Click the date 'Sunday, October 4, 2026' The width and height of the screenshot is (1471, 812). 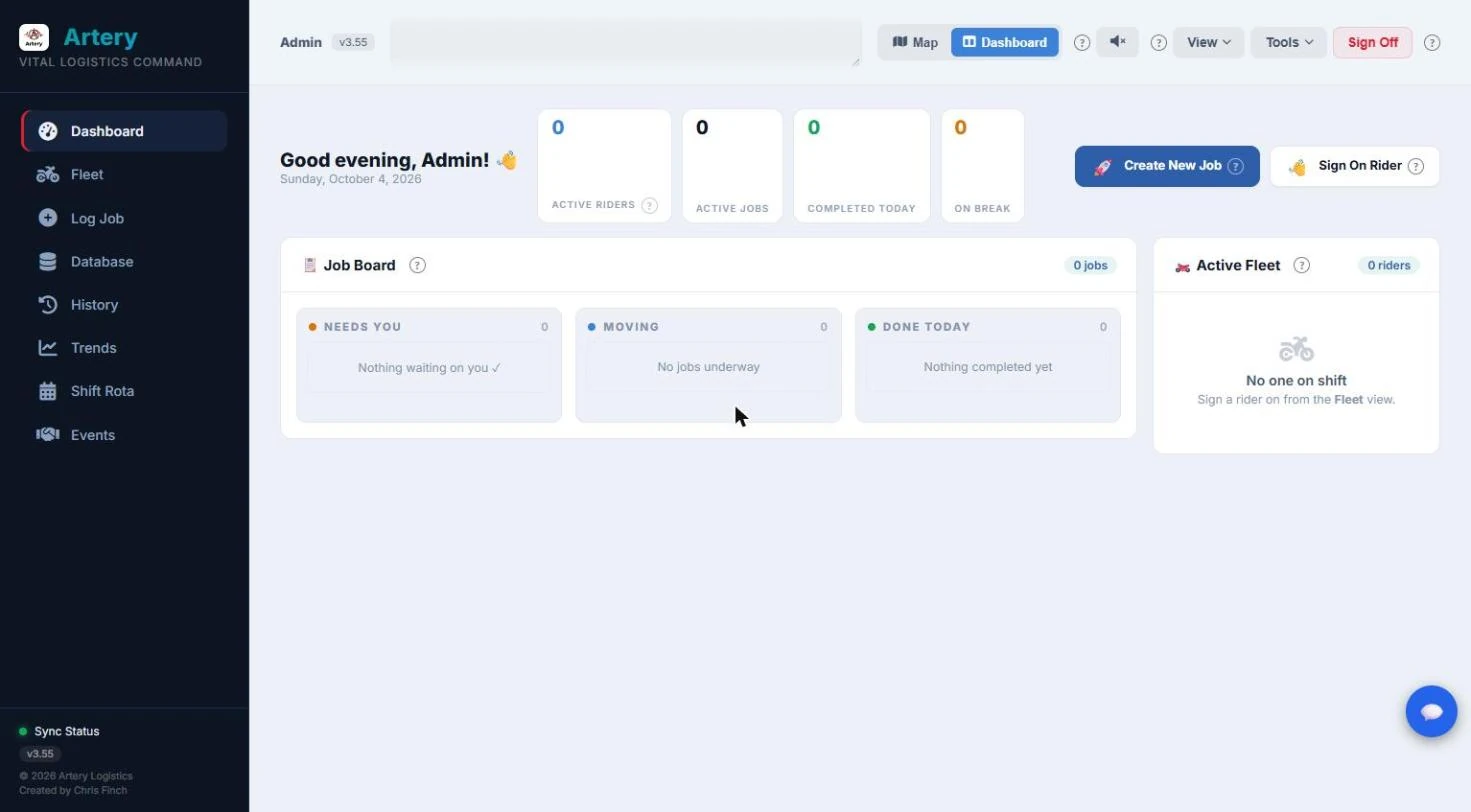(x=351, y=179)
